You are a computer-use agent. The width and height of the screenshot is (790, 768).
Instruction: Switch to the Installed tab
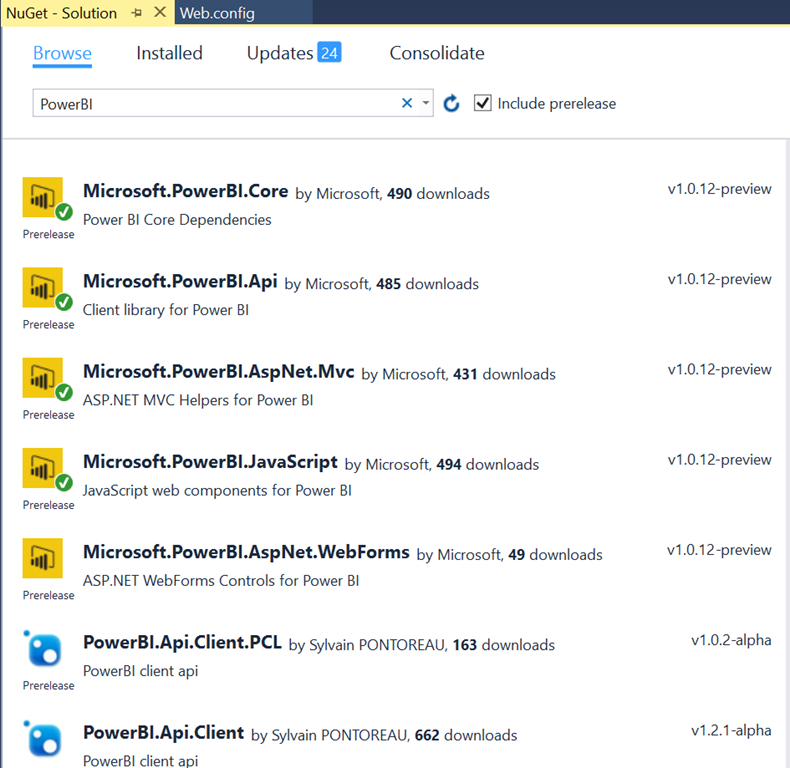[x=169, y=53]
